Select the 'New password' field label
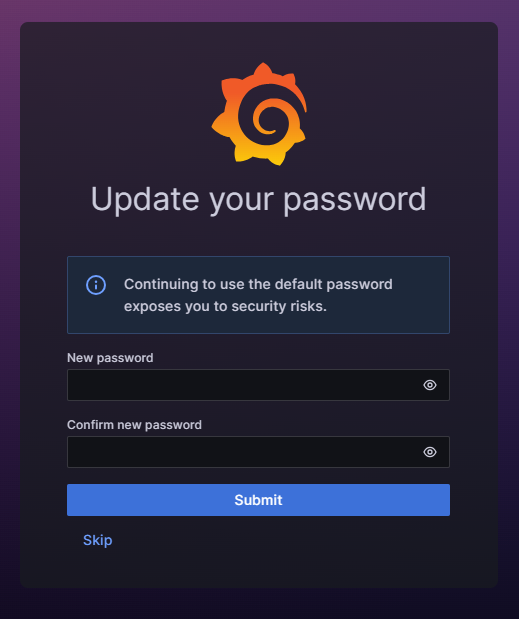Image resolution: width=519 pixels, height=619 pixels. click(110, 358)
